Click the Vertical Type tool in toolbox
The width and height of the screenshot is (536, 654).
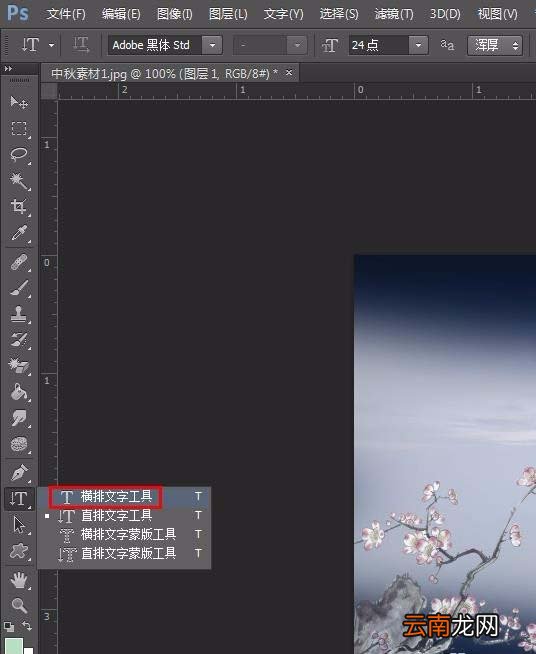(19, 499)
